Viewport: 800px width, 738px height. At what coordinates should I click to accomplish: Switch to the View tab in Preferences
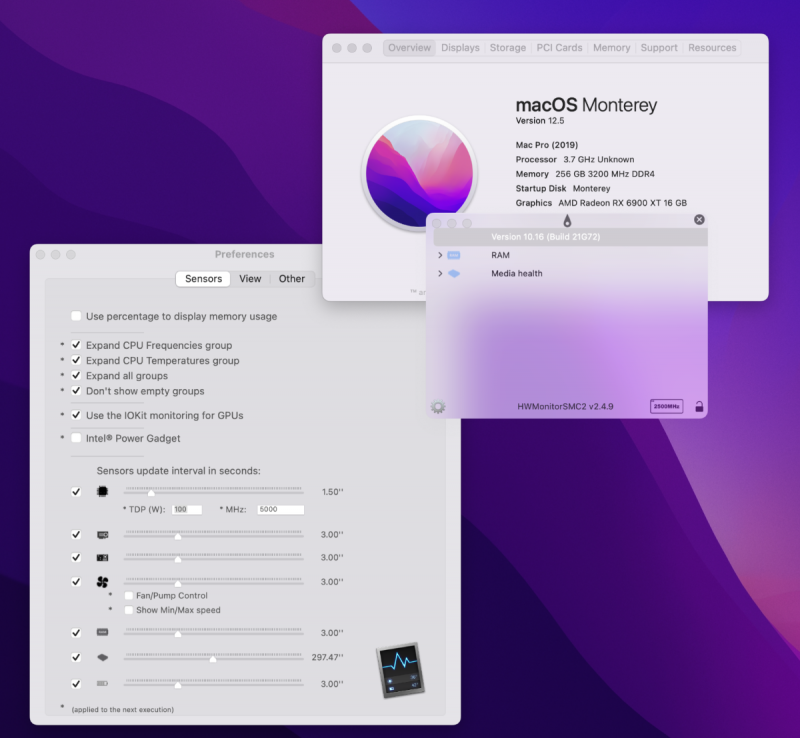click(x=250, y=279)
